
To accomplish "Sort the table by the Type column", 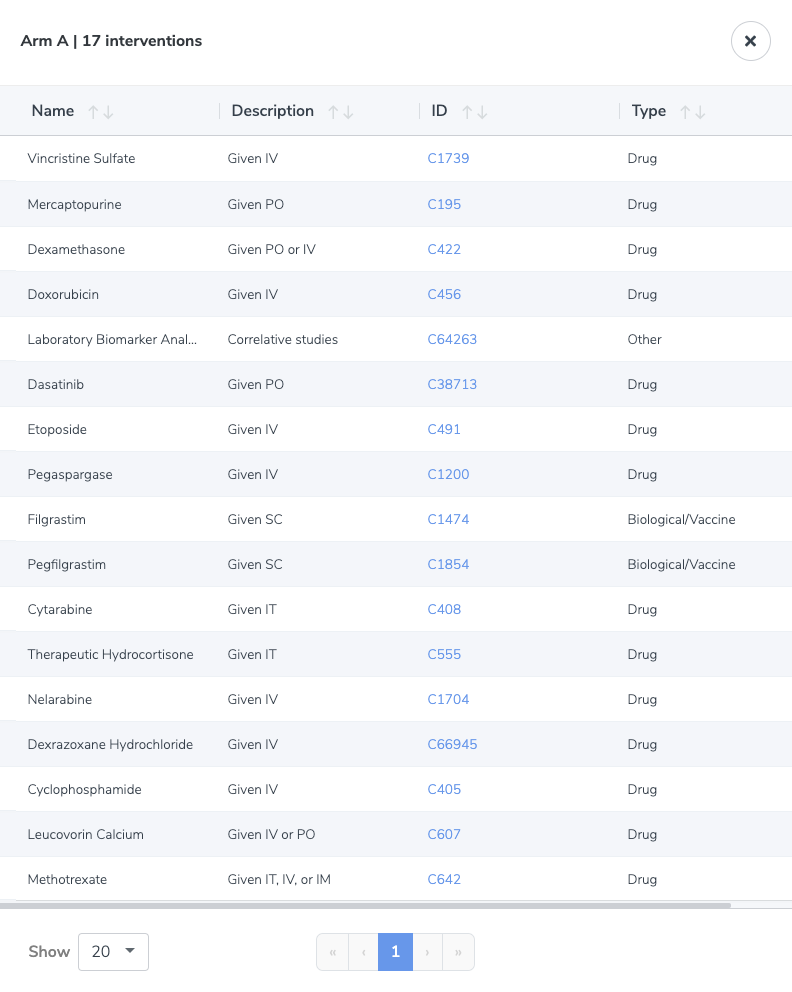I will (692, 112).
